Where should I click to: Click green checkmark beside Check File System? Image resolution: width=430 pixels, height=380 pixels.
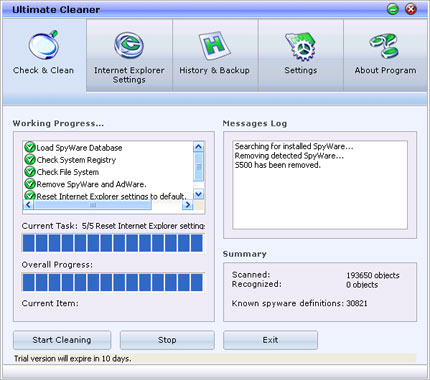pos(30,171)
